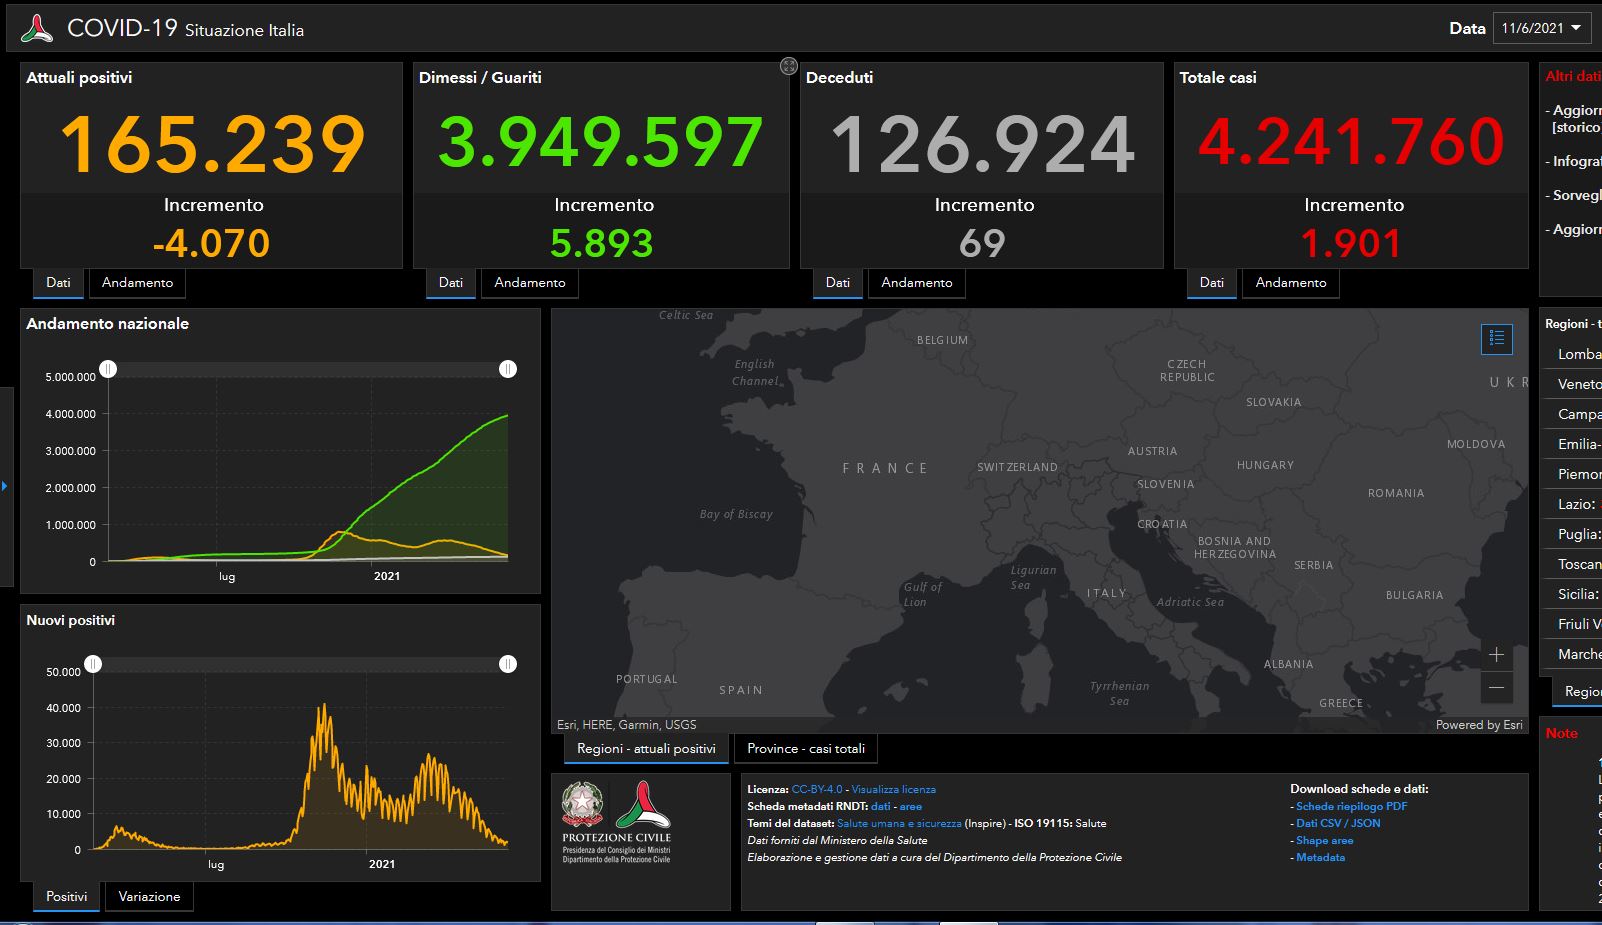Show the Variazione tab in Nuovi positivi
Screen dimensions: 1602x925
pyautogui.click(x=149, y=897)
